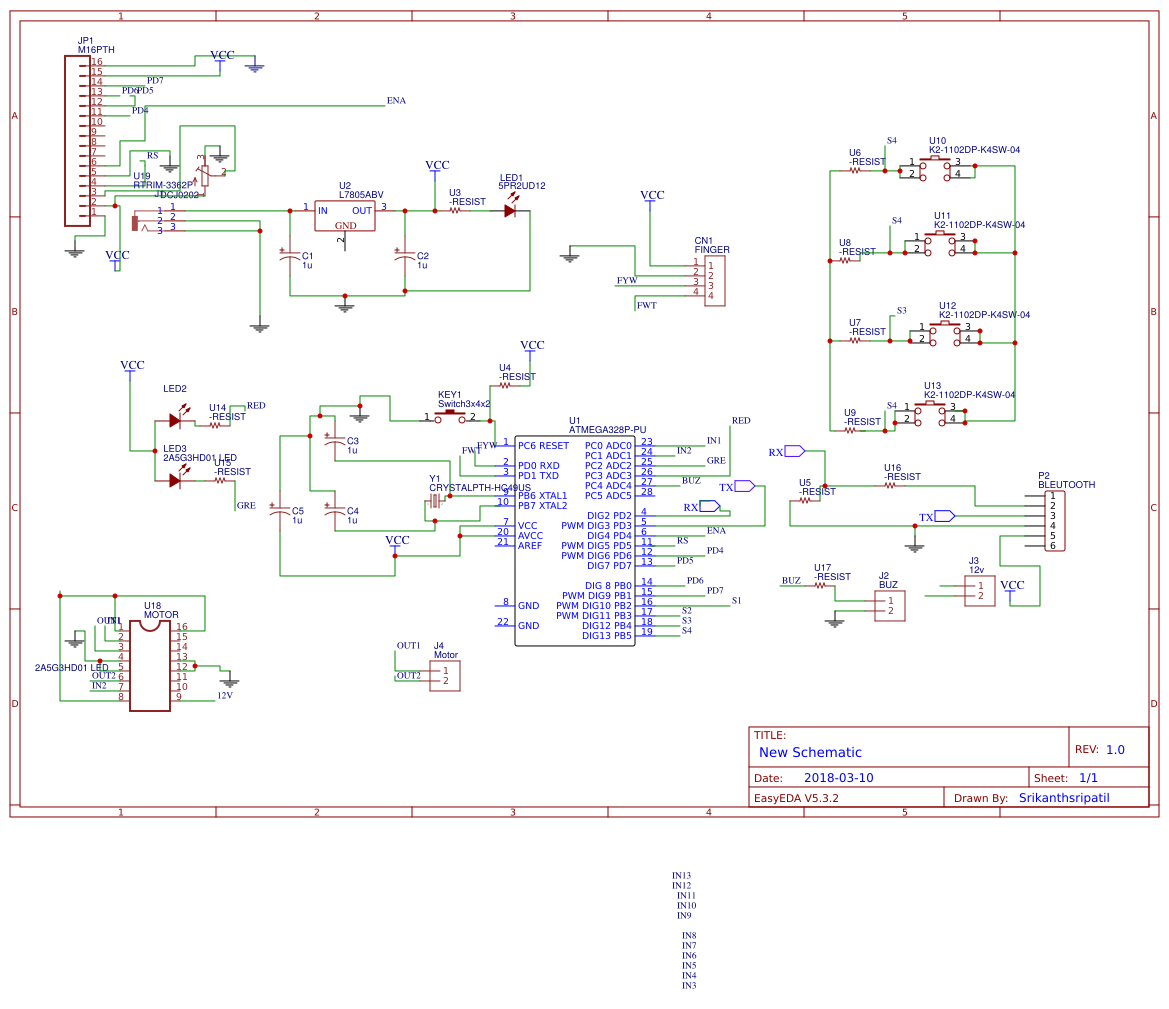1169x1009 pixels.
Task: Select the J3 12v connector box
Action: click(x=980, y=591)
